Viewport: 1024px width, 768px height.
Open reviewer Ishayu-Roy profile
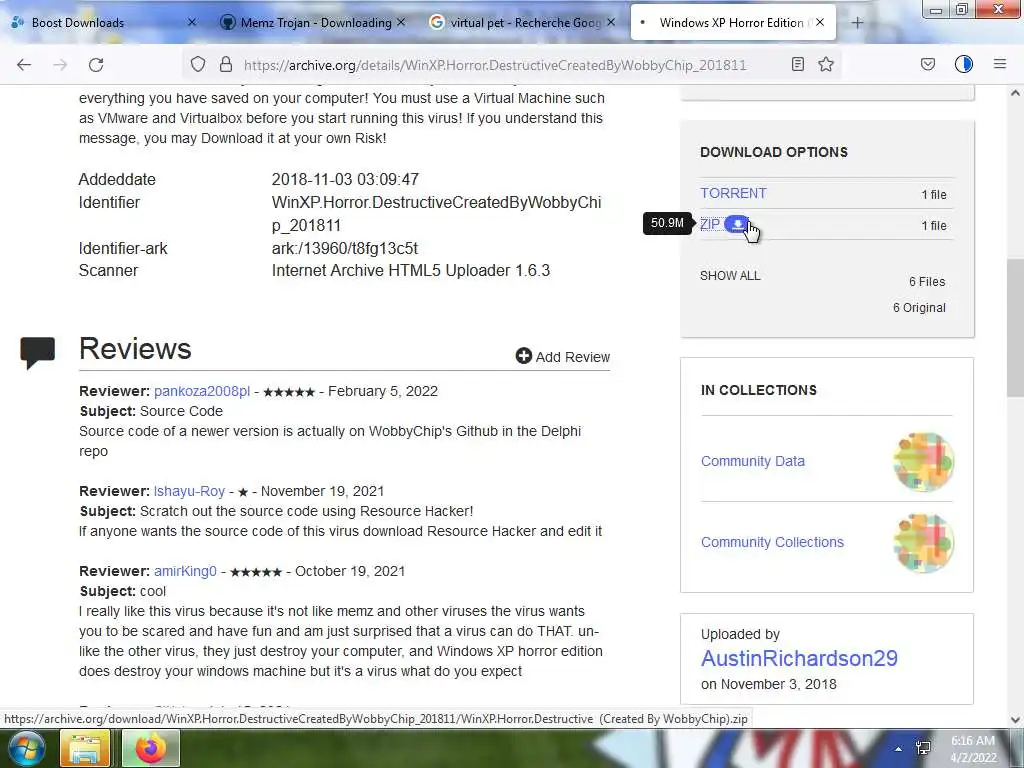pos(189,491)
